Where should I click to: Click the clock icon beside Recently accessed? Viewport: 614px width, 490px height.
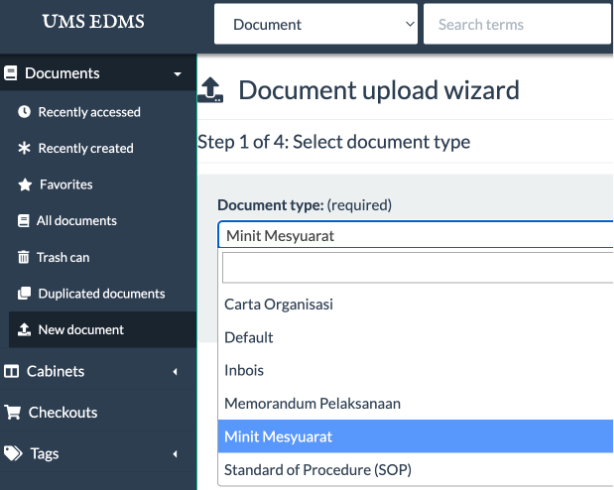click(x=25, y=112)
